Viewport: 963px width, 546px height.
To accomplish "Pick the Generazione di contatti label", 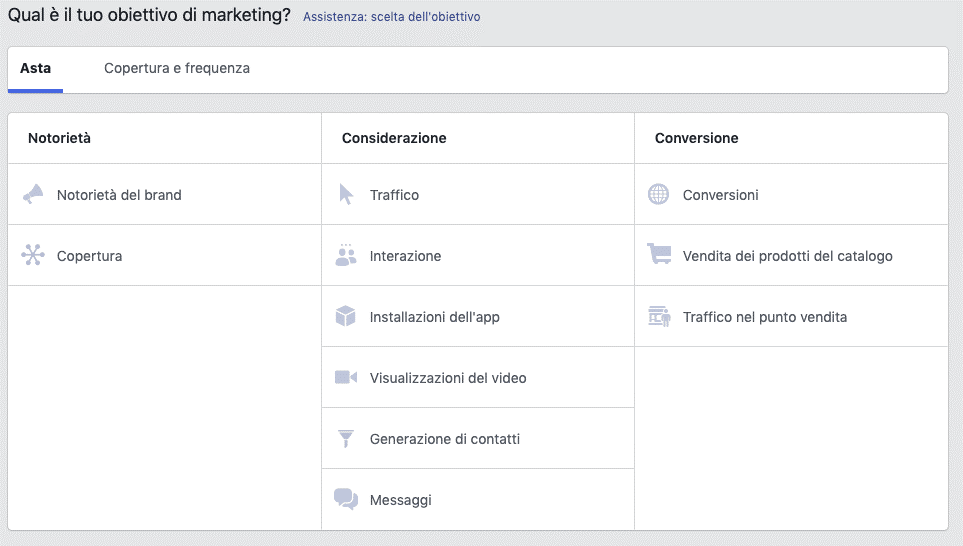I will click(x=445, y=439).
